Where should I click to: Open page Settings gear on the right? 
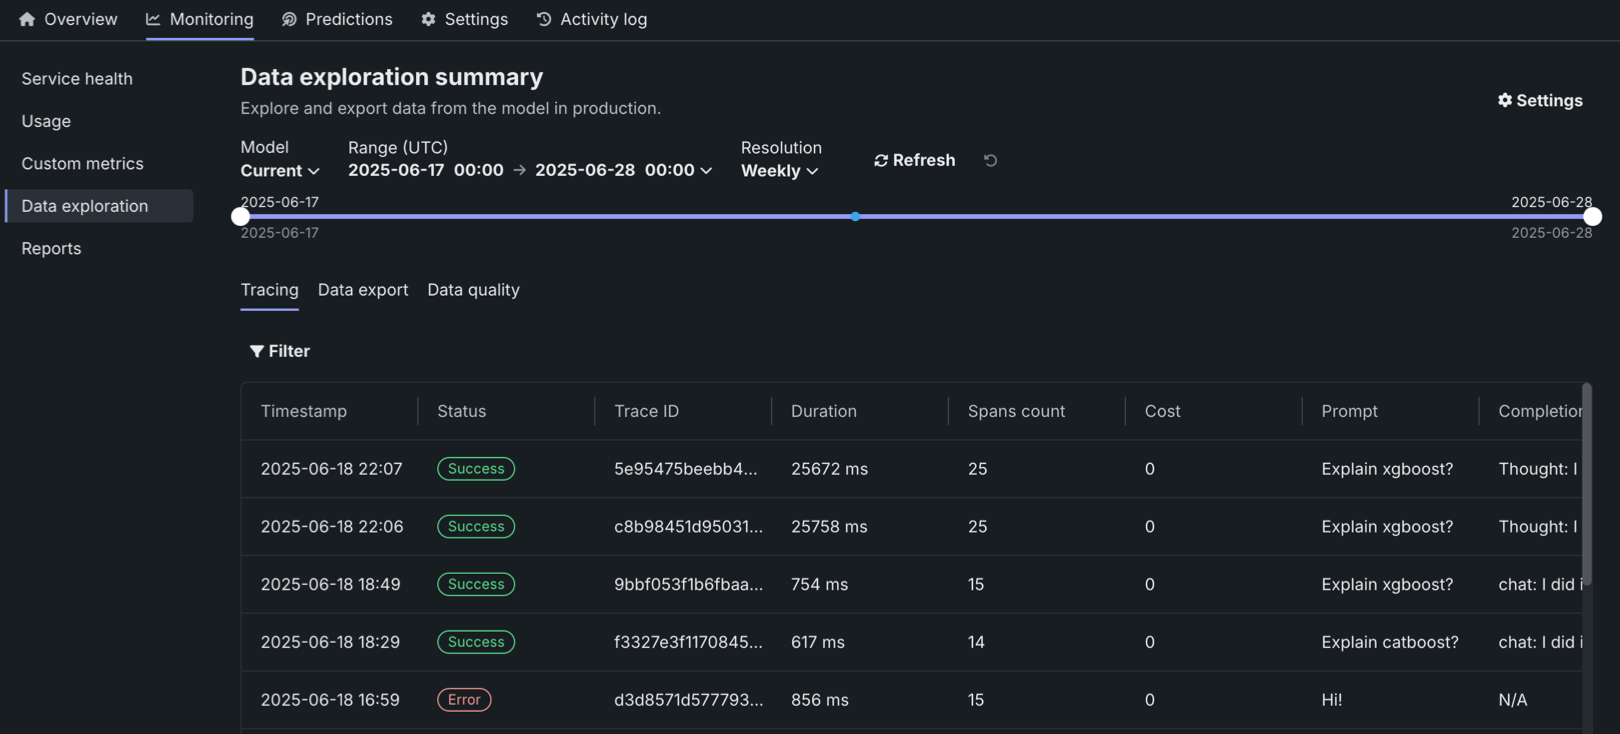1539,100
